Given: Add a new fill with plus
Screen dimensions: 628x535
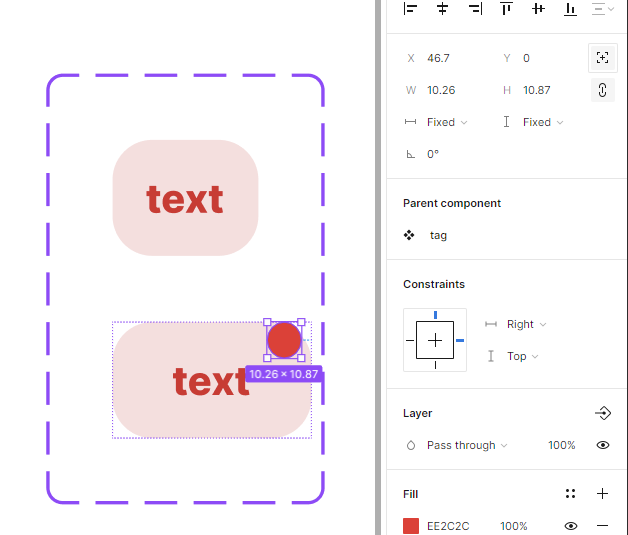Looking at the screenshot, I should 602,494.
